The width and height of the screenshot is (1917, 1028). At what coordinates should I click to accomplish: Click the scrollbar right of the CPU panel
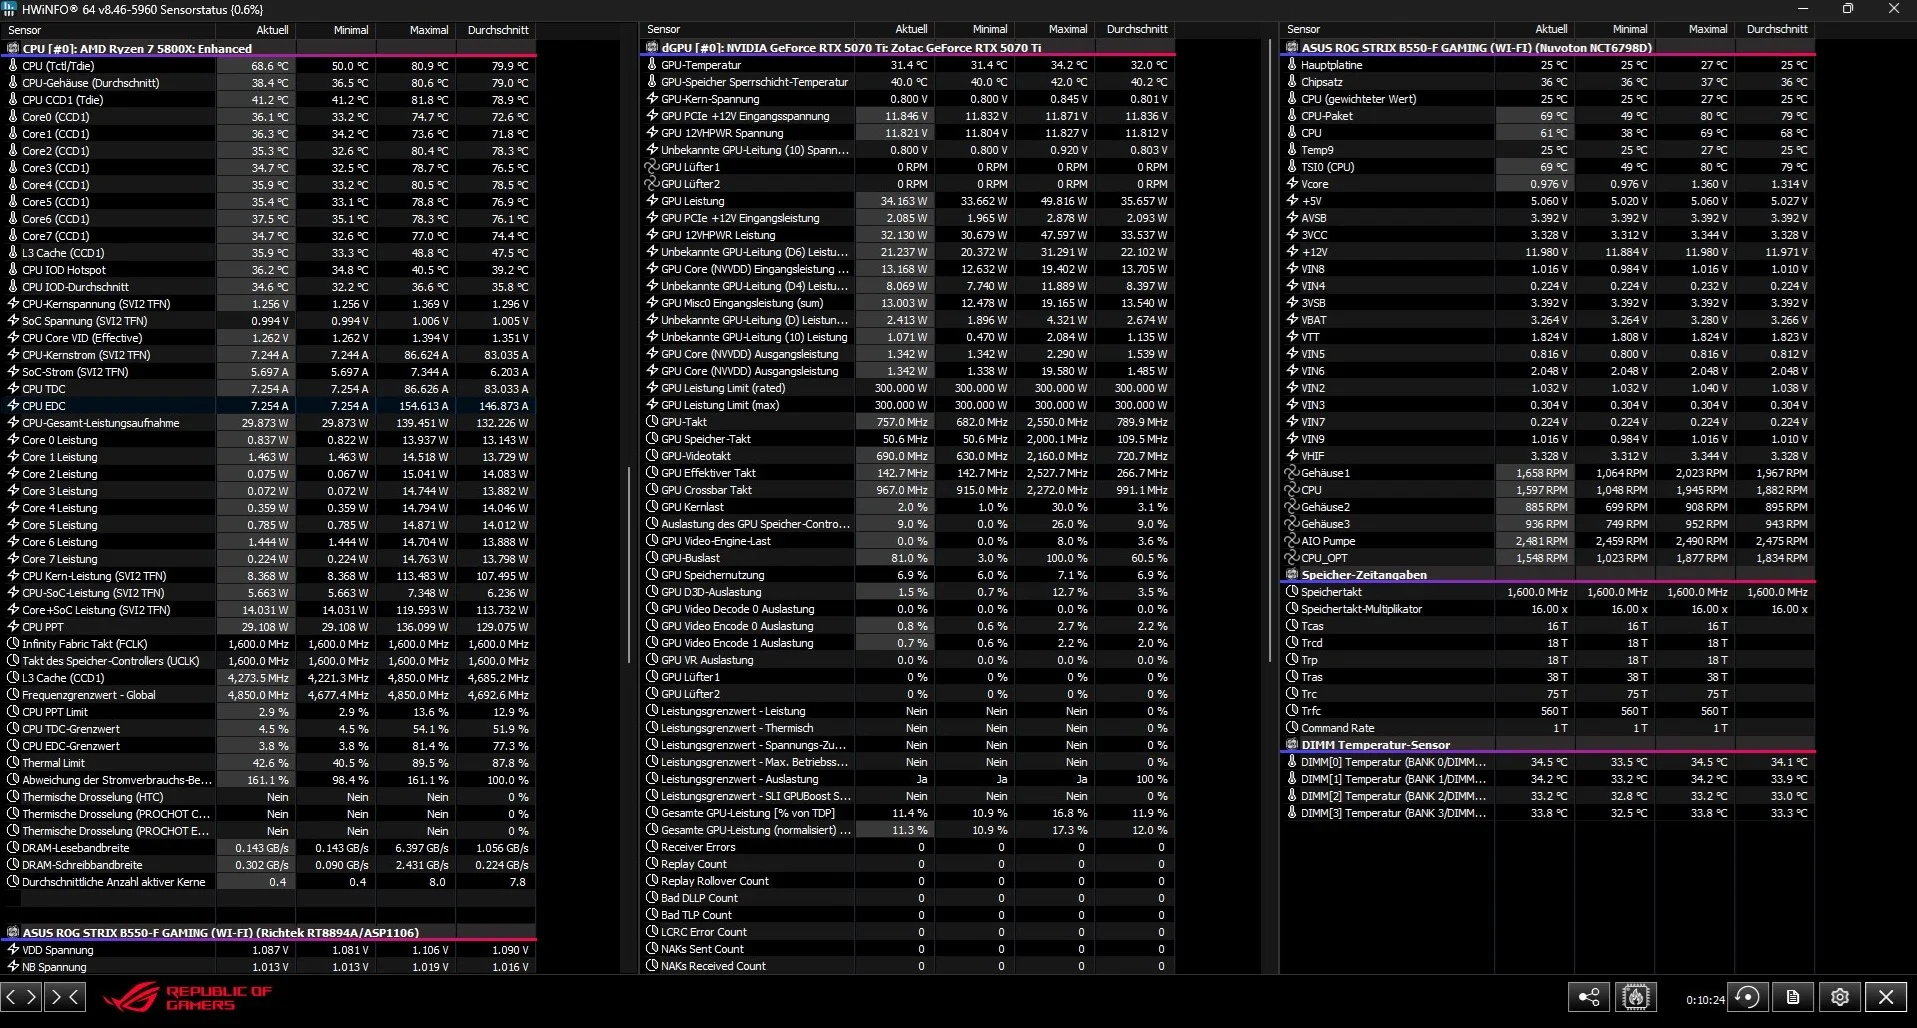coord(629,565)
